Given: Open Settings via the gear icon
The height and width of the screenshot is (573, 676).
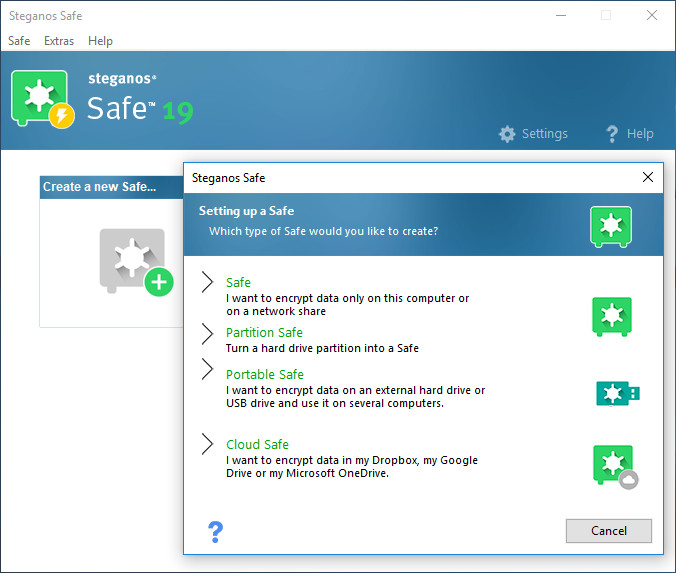Looking at the screenshot, I should click(507, 134).
